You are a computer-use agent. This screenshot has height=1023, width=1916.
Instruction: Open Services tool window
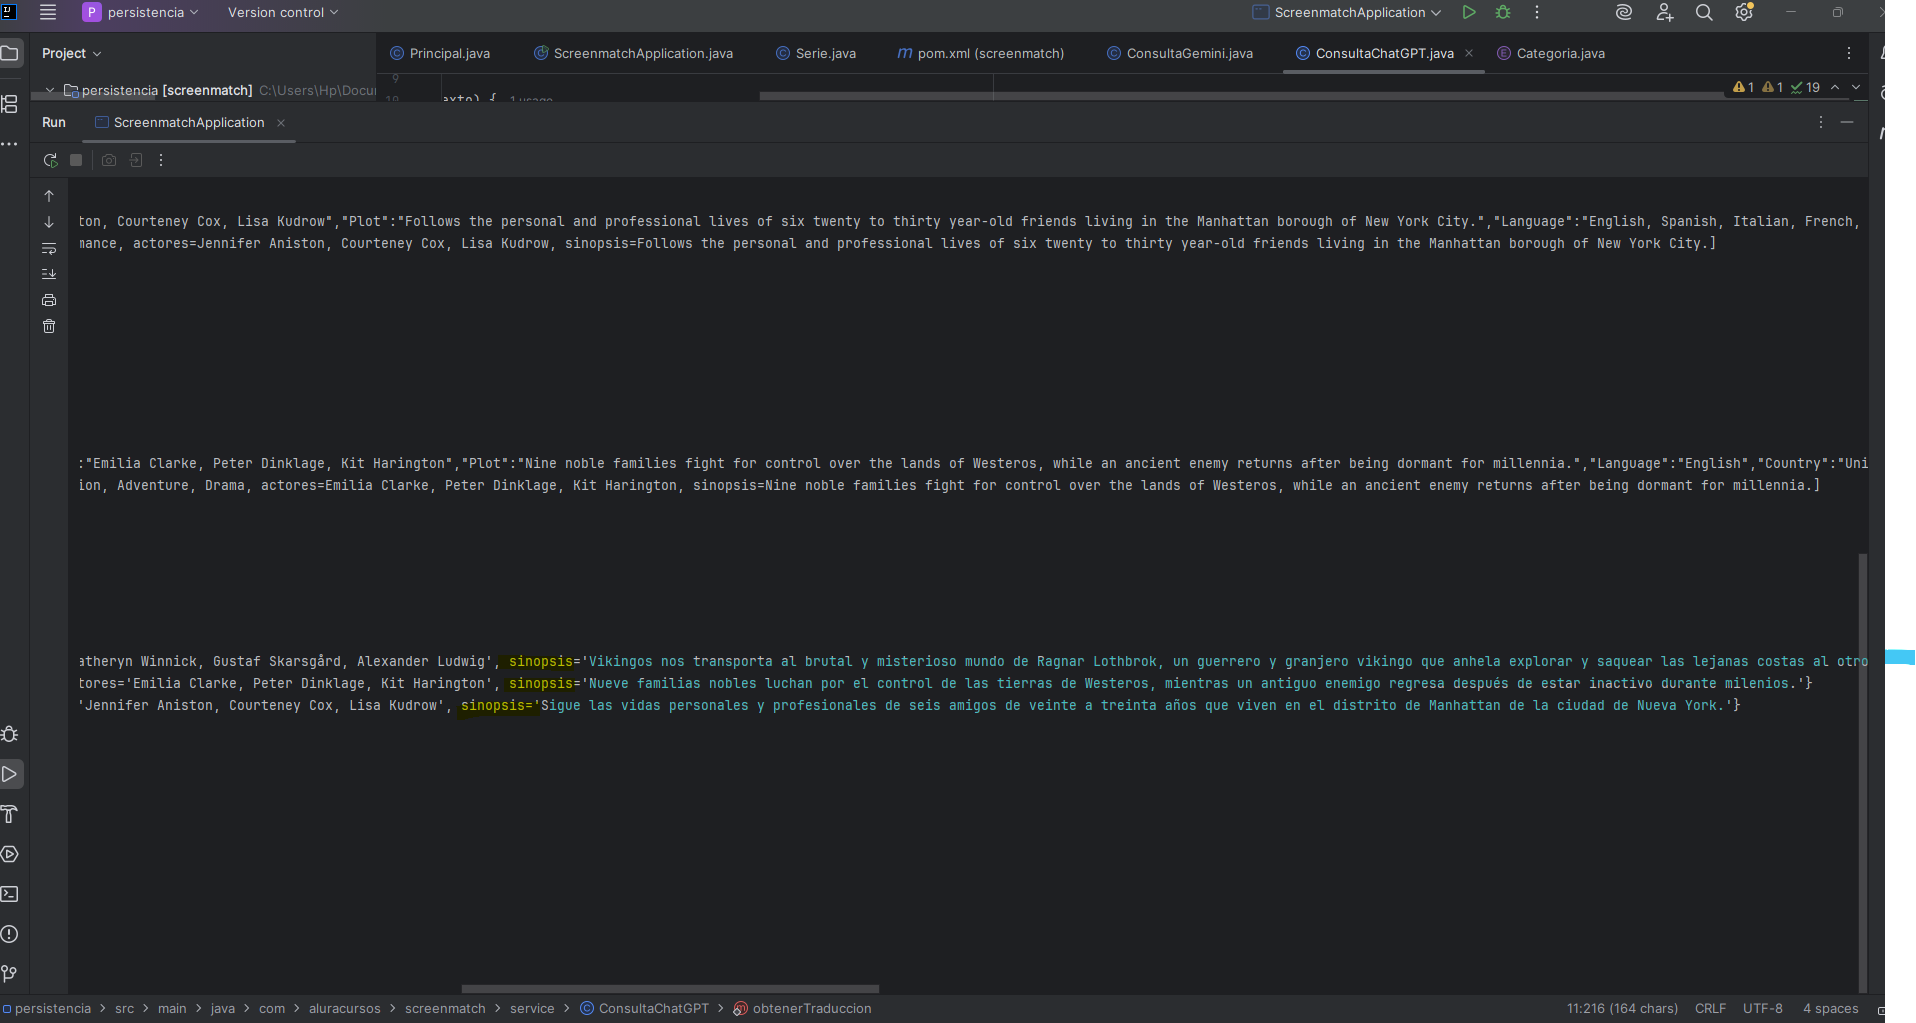point(10,854)
